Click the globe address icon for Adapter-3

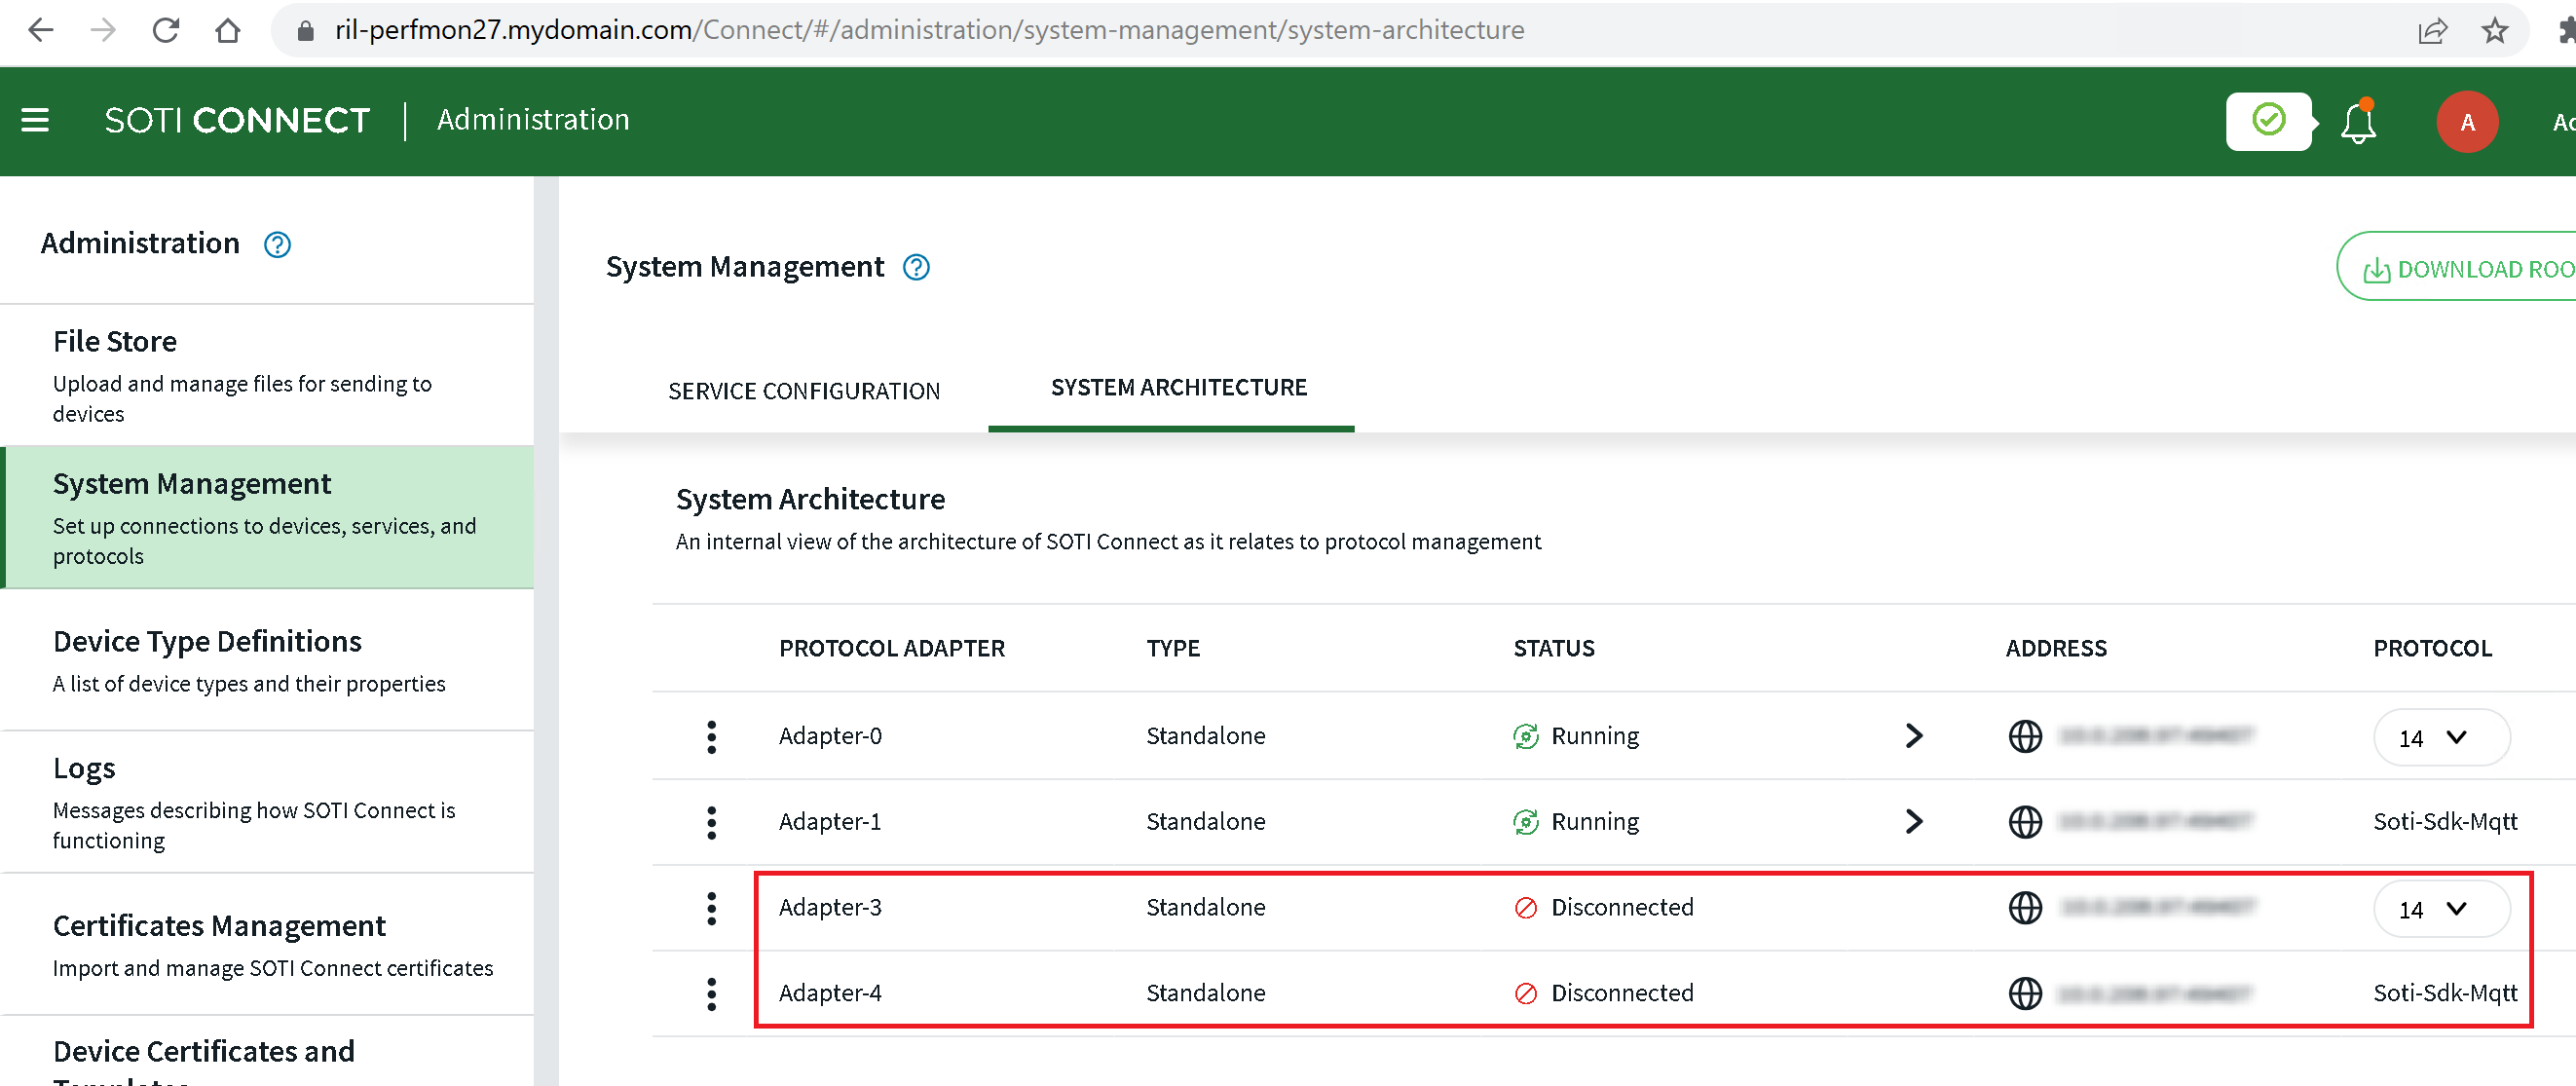coord(2025,908)
